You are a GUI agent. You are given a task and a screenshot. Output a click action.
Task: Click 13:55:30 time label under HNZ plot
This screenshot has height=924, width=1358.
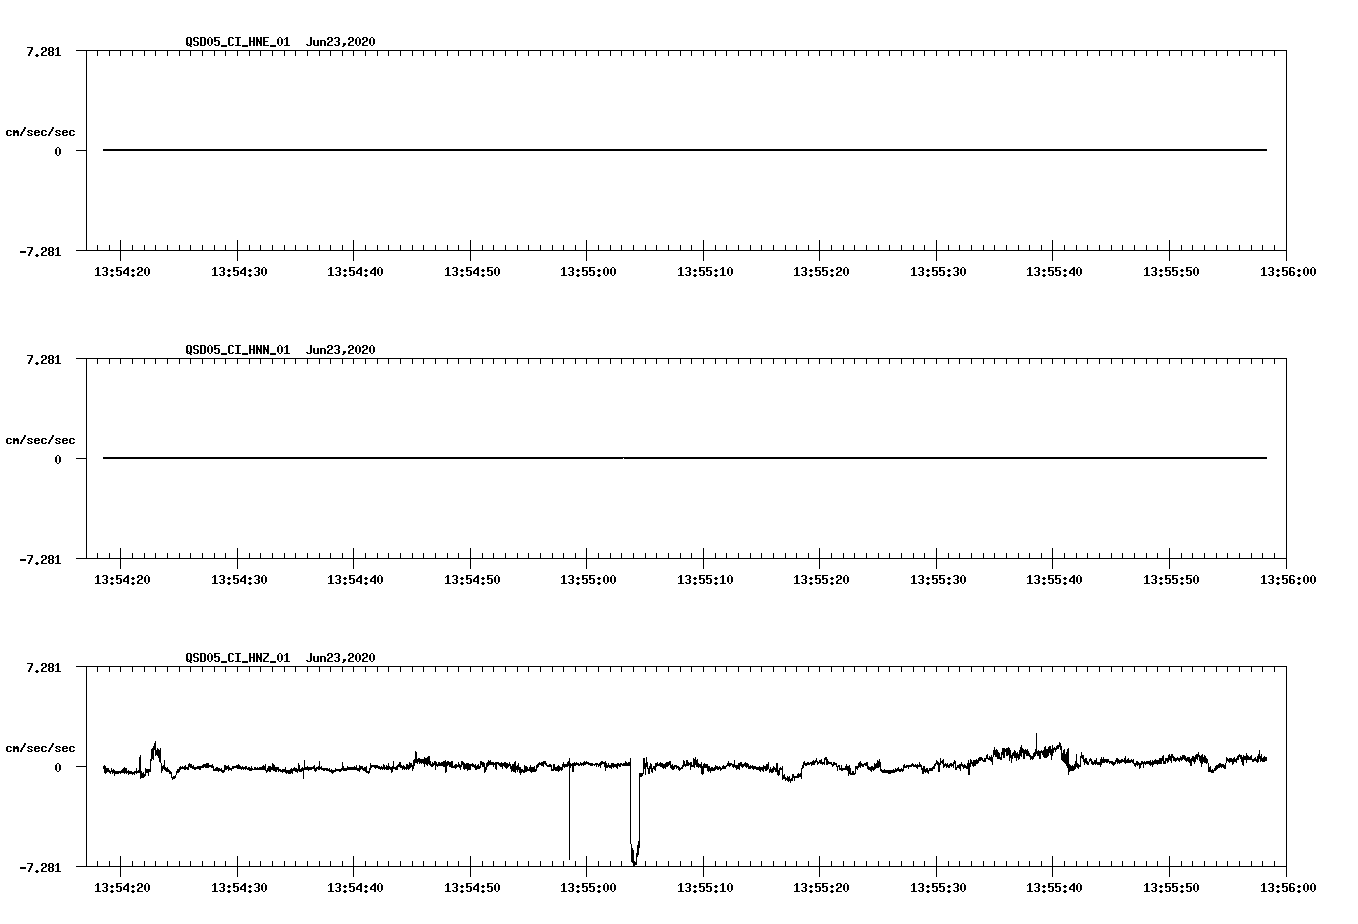click(937, 887)
